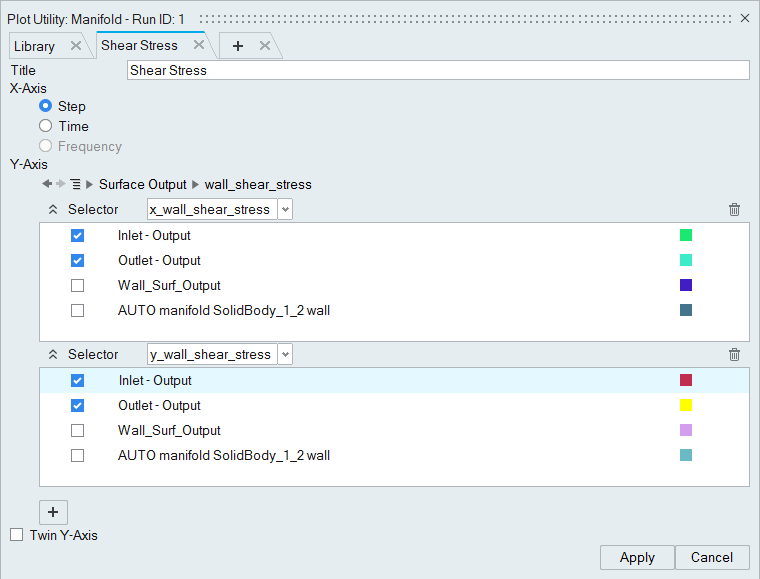Collapse the x_wall_shear_stress selector section
760x579 pixels.
click(53, 210)
